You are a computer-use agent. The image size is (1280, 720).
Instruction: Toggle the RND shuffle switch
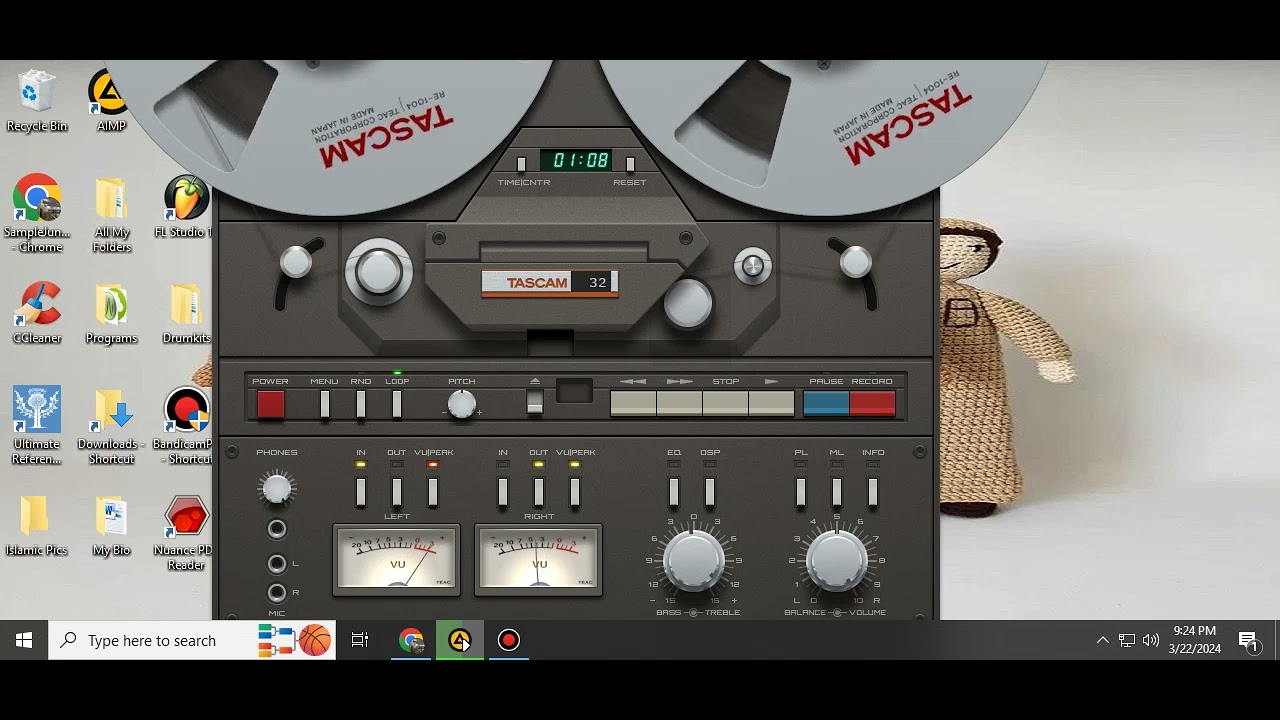tap(361, 404)
